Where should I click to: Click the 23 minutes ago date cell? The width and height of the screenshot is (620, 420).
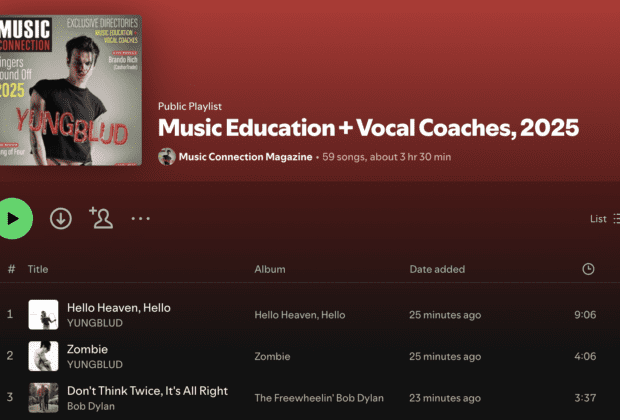(445, 398)
